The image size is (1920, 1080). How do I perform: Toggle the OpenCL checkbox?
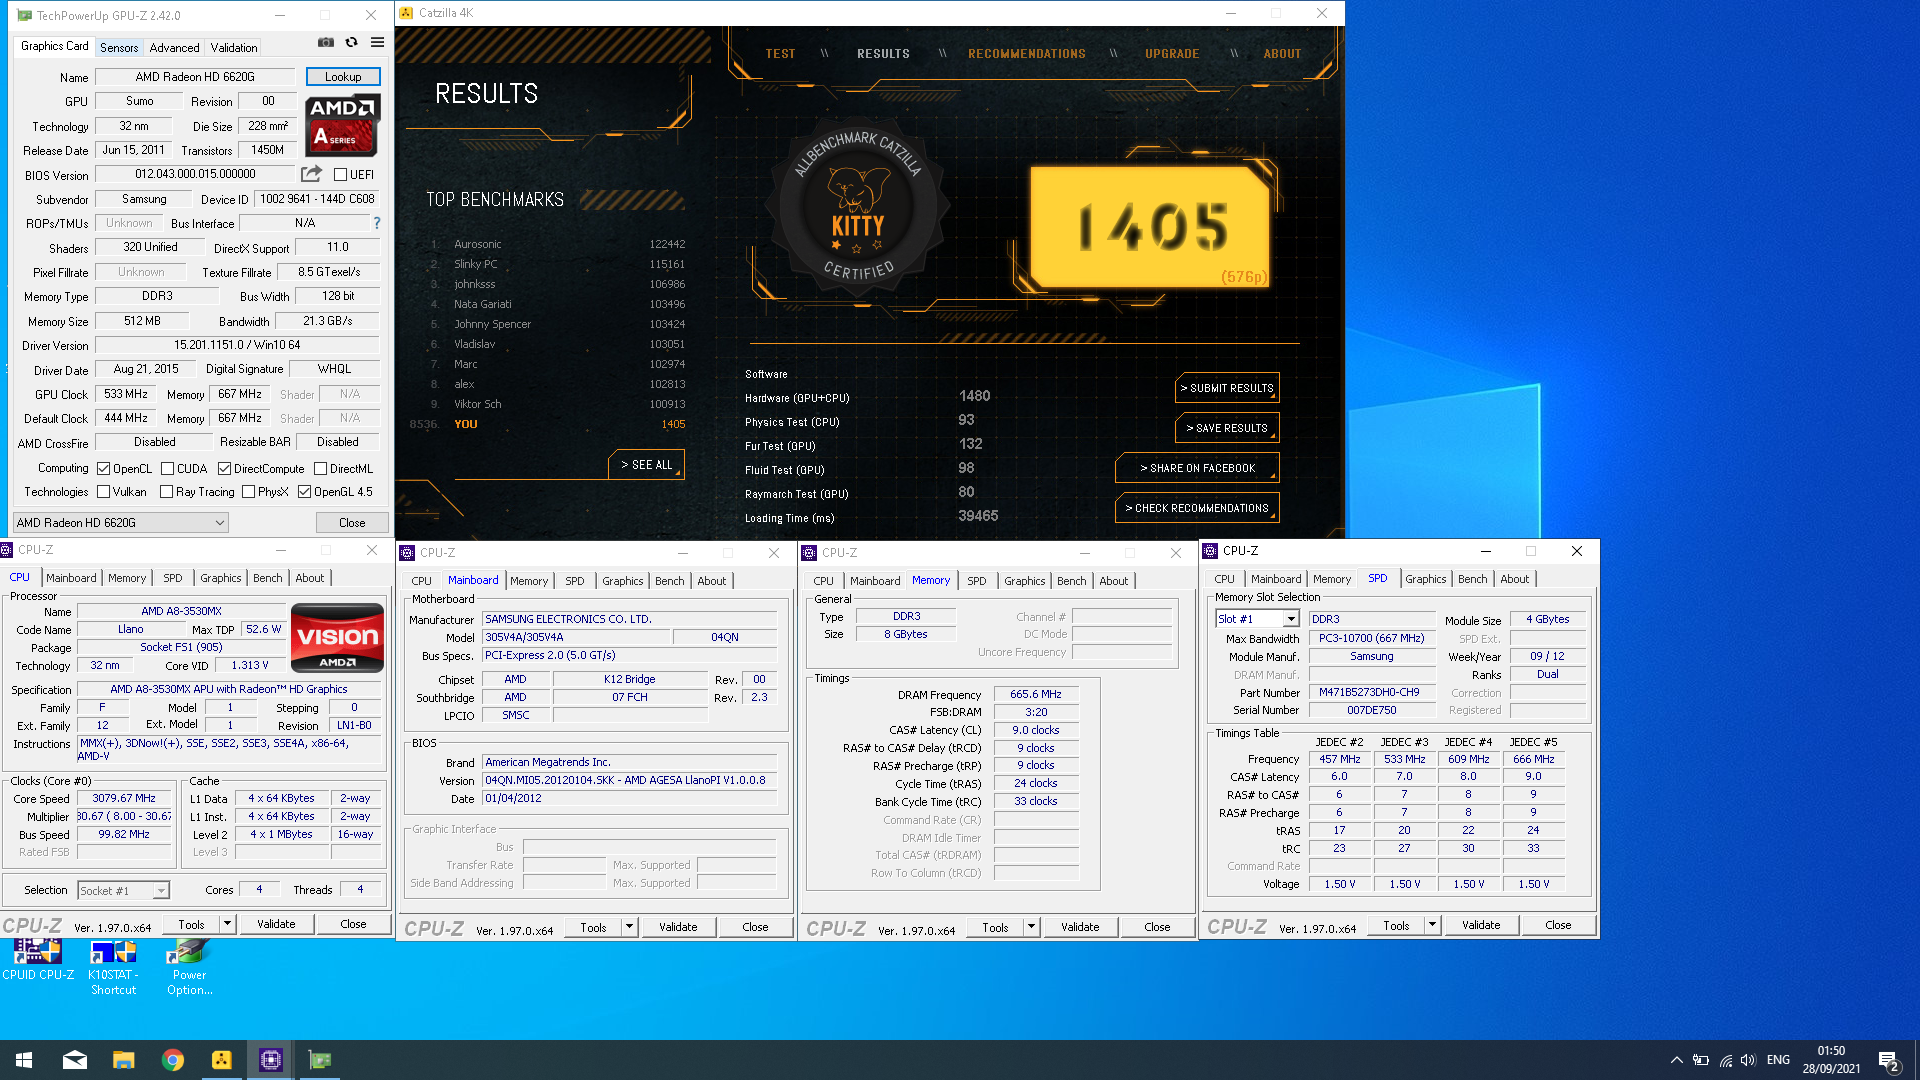click(103, 468)
